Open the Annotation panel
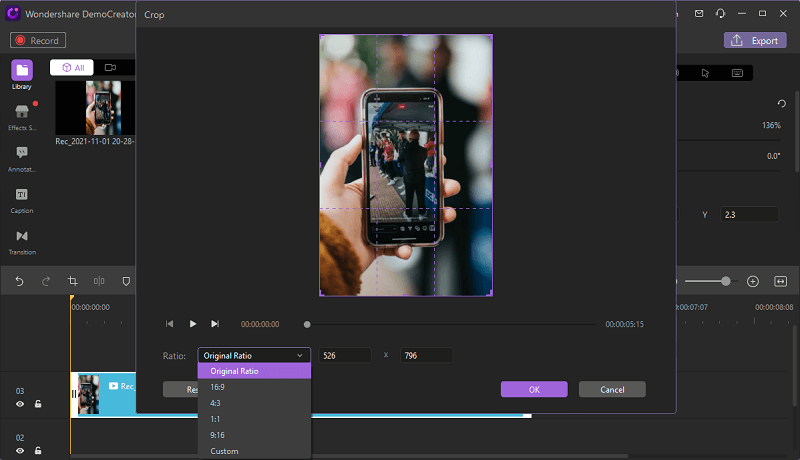 (x=22, y=158)
